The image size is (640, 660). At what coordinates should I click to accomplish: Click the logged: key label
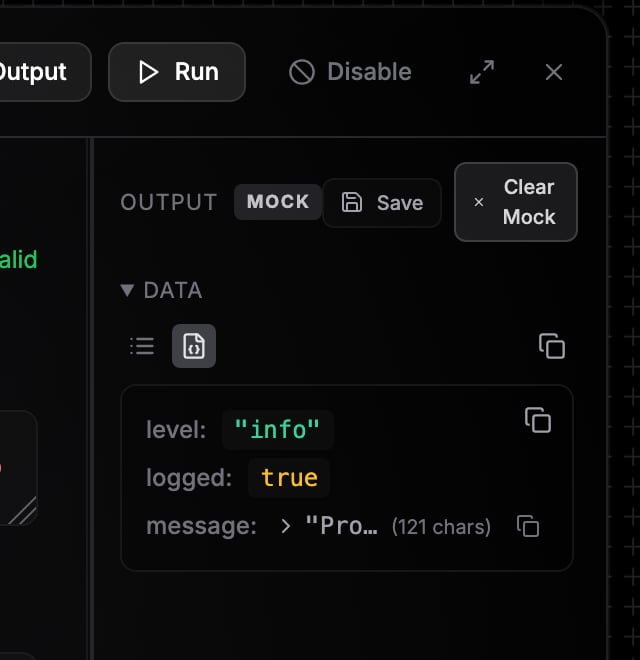[189, 479]
